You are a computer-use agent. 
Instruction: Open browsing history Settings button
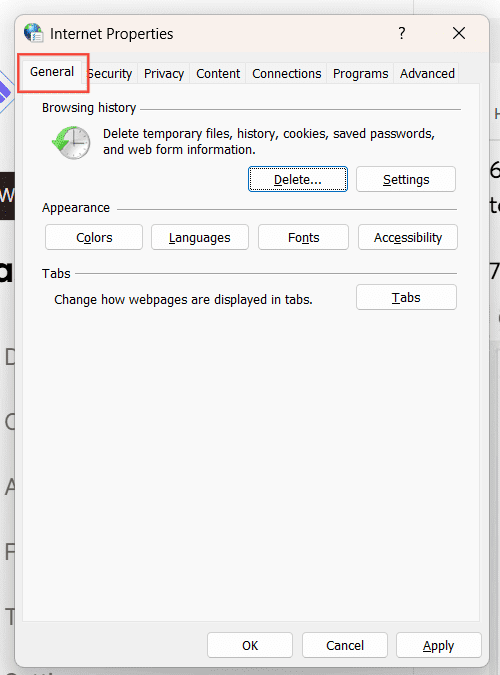406,179
